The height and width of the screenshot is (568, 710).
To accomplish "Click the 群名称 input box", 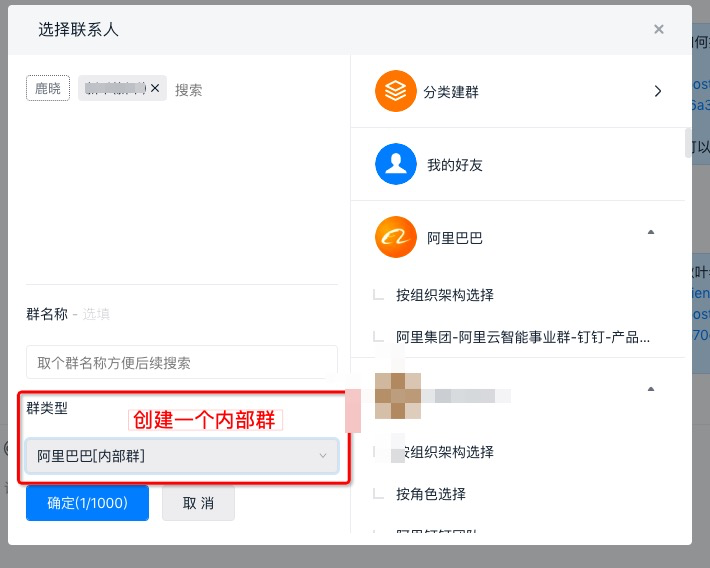I will pyautogui.click(x=182, y=362).
